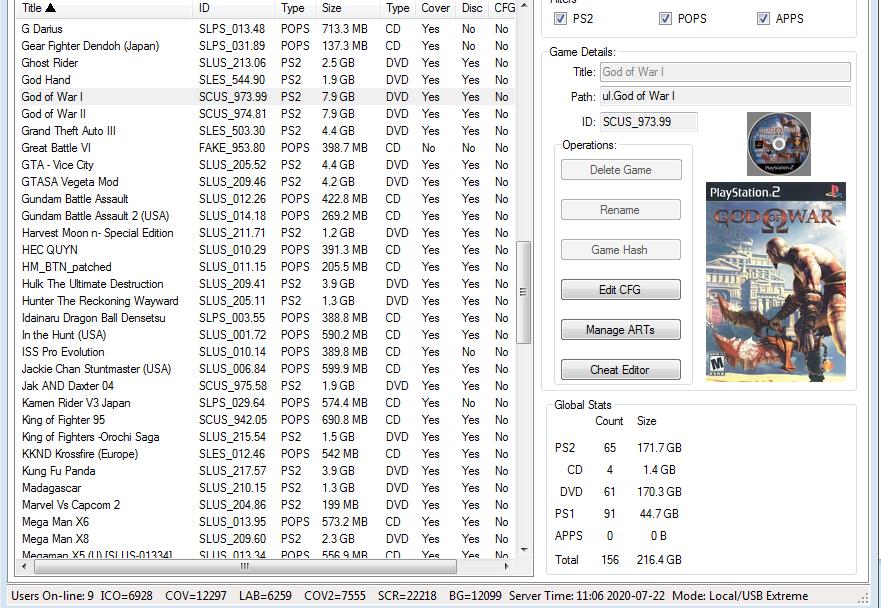The width and height of the screenshot is (881, 608).
Task: Open the Manage ARTs dialog
Action: 621,329
